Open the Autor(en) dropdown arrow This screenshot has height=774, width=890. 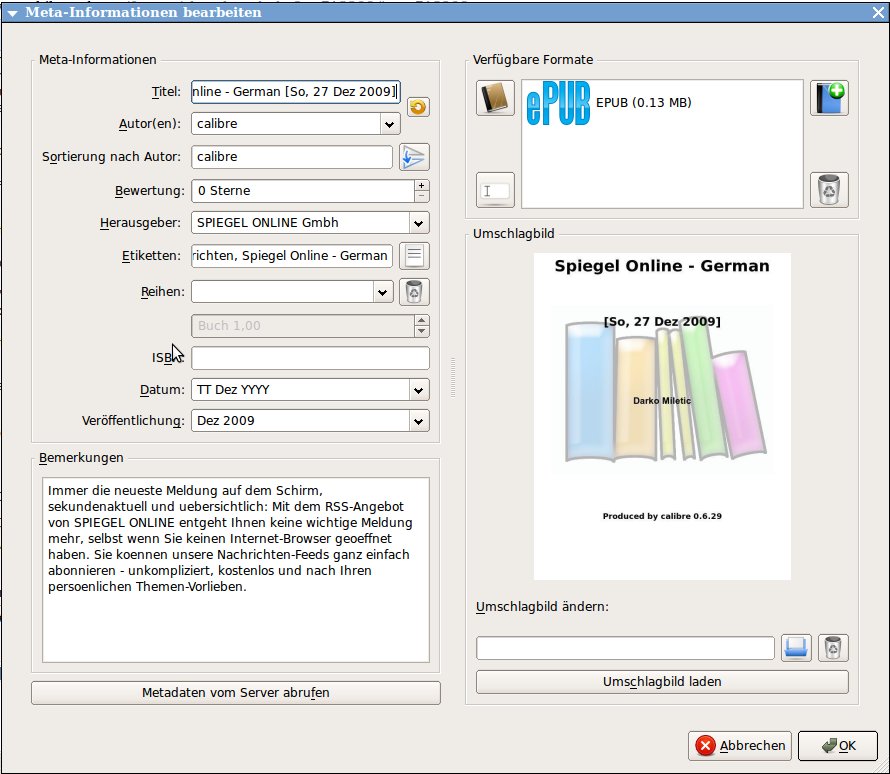(389, 124)
